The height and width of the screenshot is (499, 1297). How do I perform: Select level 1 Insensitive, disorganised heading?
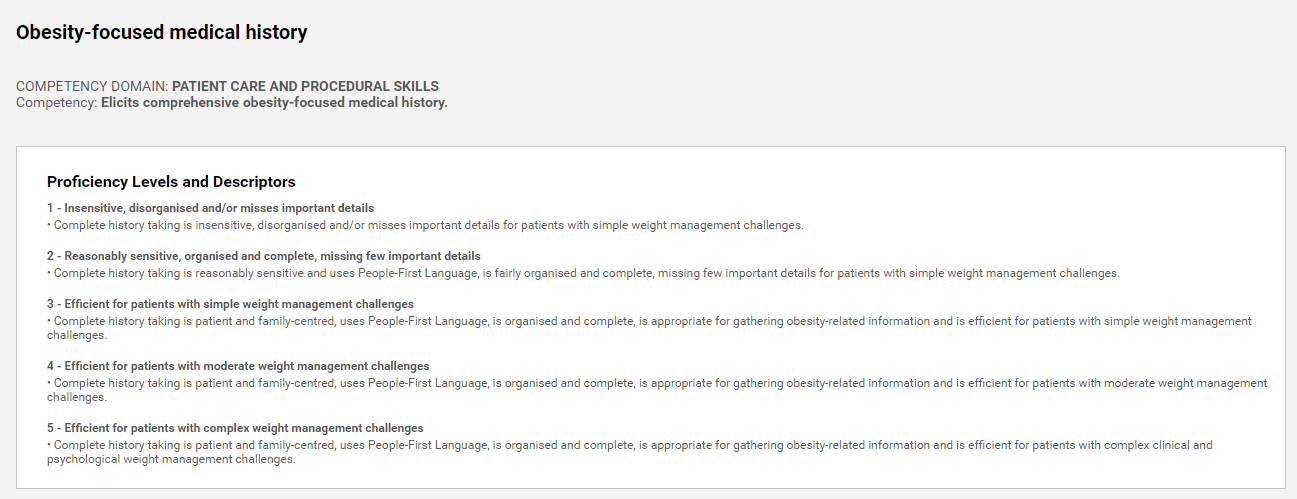coord(210,208)
